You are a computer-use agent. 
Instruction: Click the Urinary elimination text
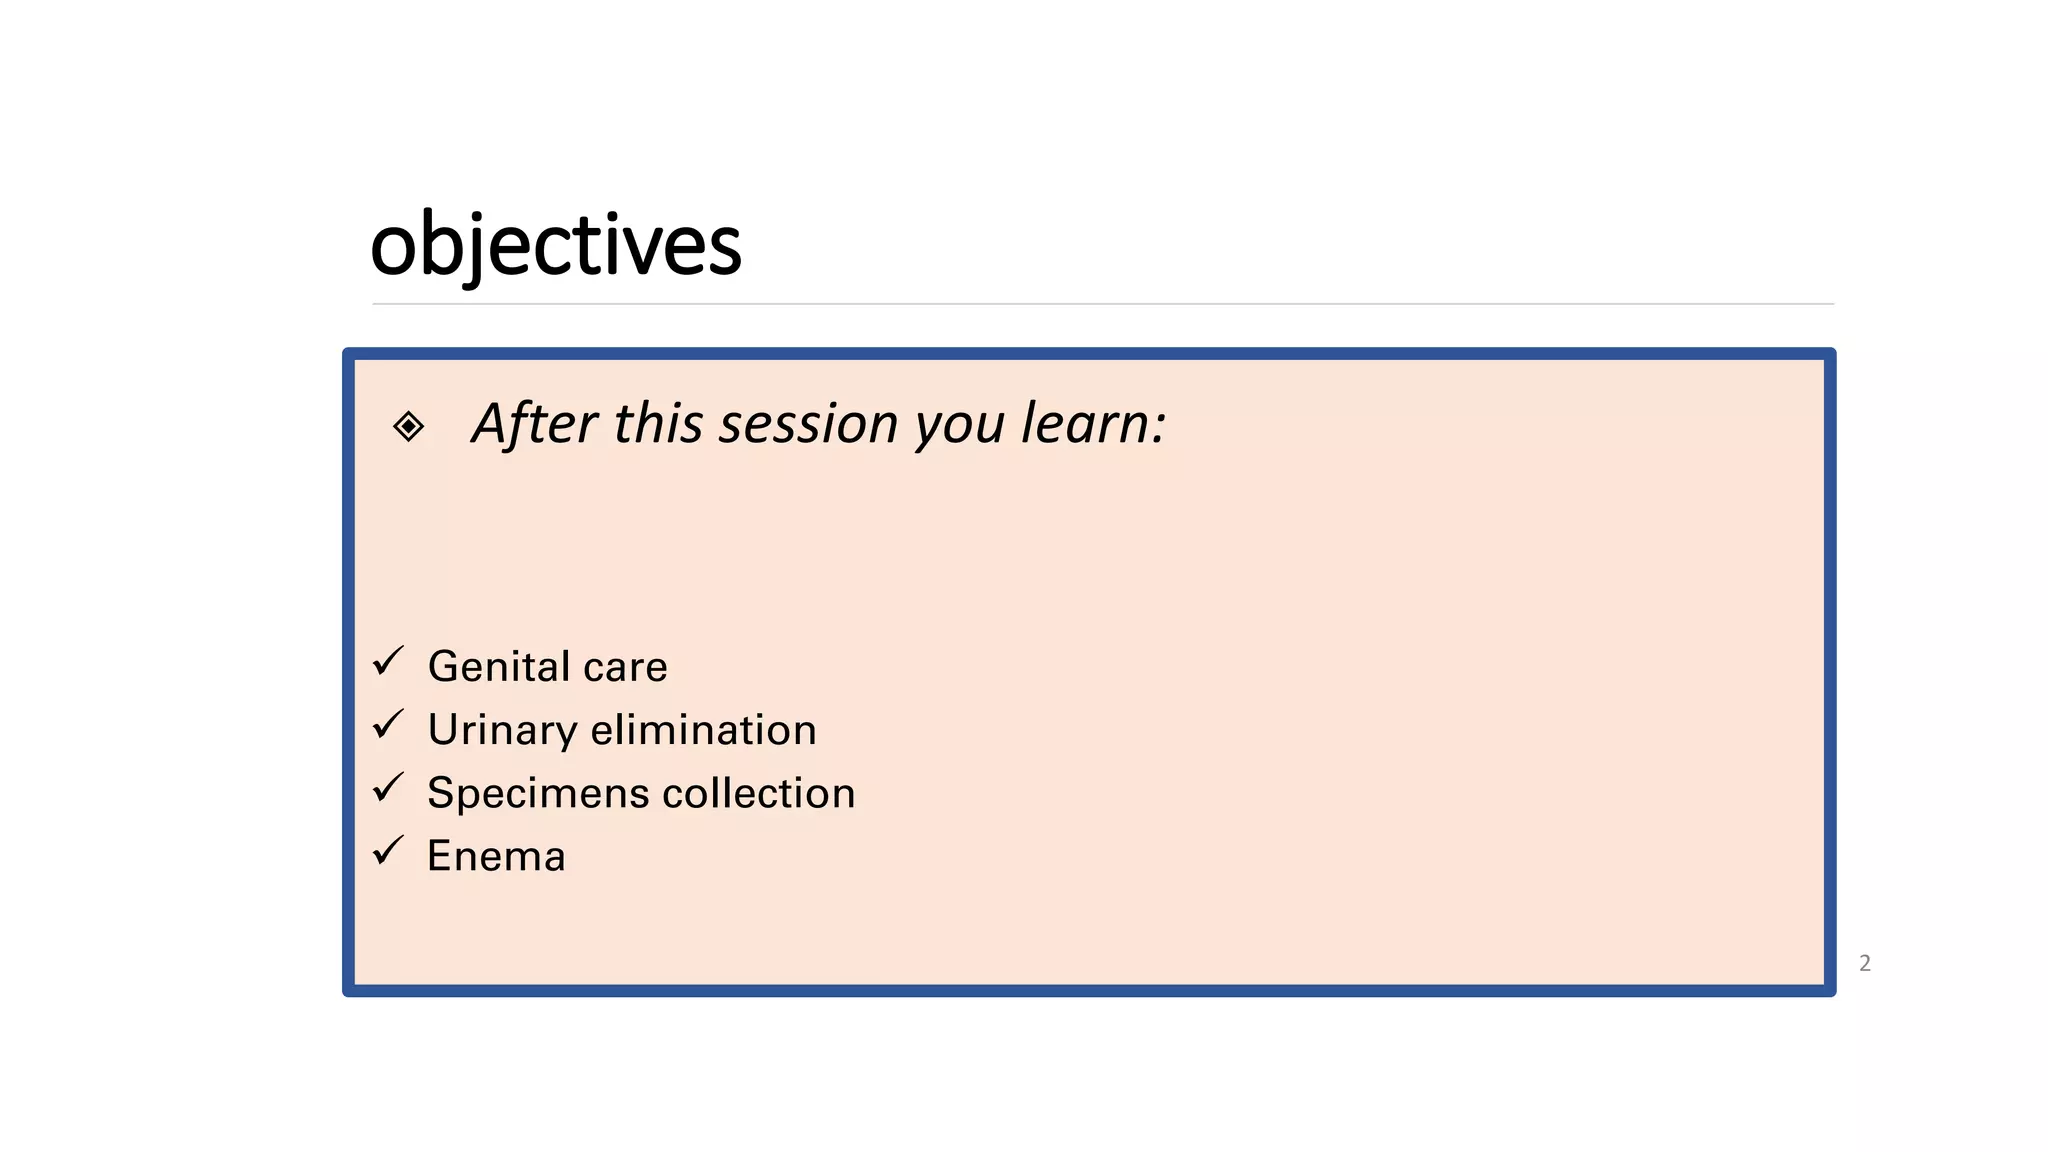[622, 730]
